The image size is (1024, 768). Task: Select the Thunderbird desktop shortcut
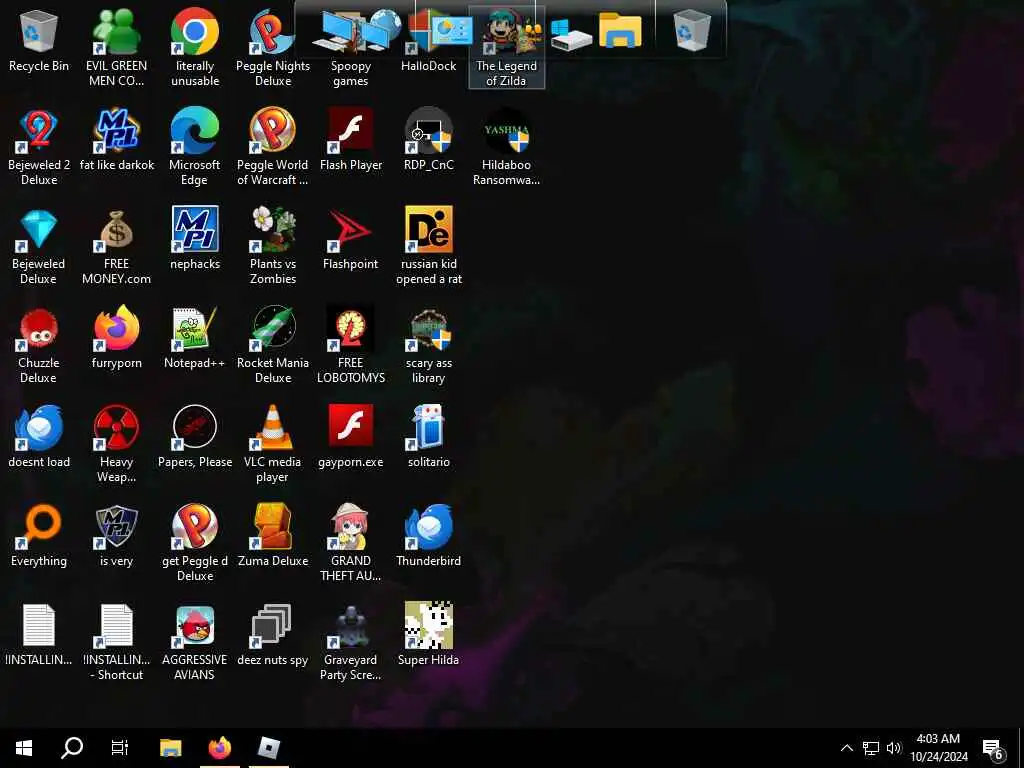428,536
